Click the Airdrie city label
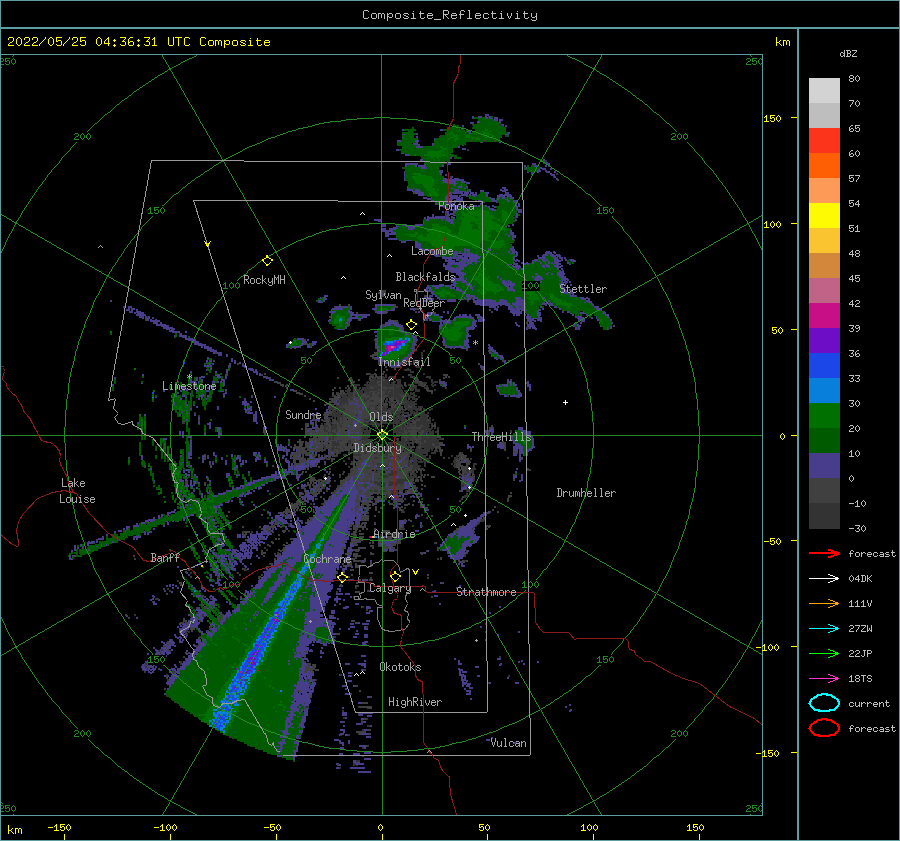This screenshot has height=841, width=900. click(394, 534)
